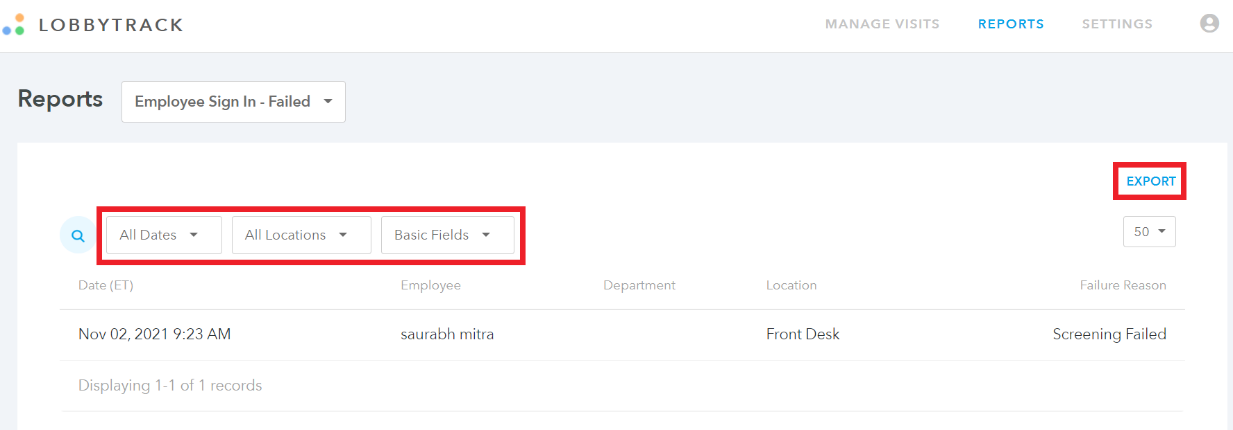
Task: Click the LOBBYTRACK brand name
Action: click(x=111, y=25)
